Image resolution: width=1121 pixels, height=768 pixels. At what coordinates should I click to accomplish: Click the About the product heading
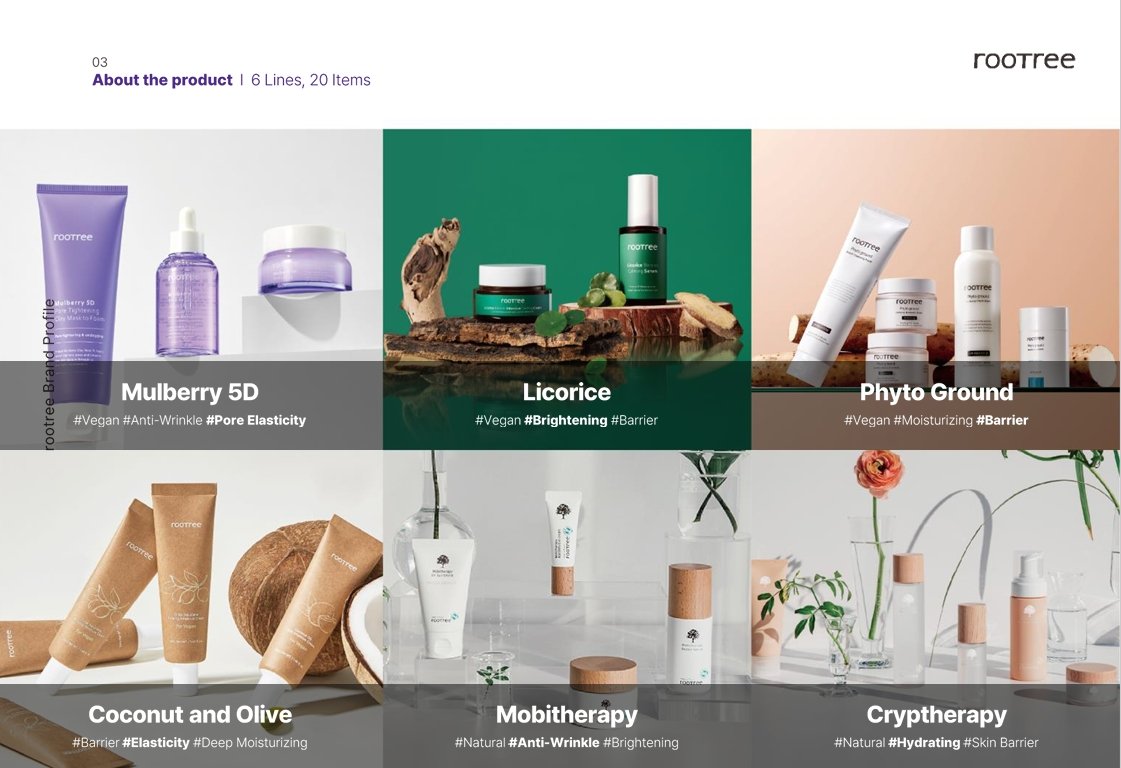[162, 80]
